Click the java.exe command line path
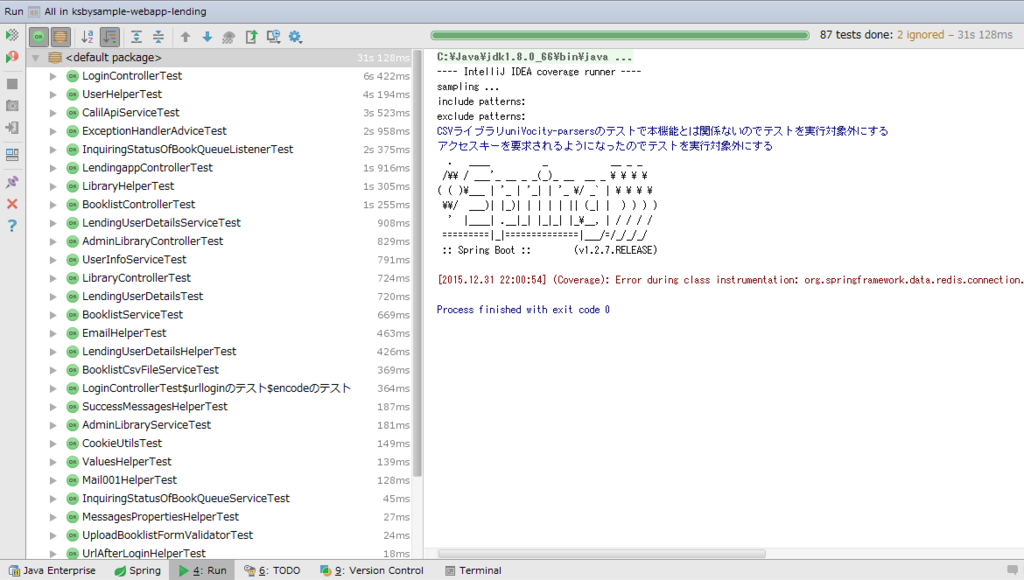Viewport: 1024px width, 580px height. pos(534,57)
